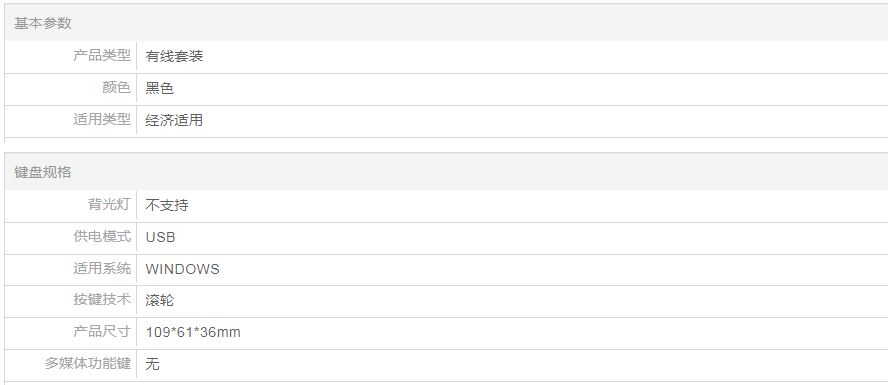Click the 键盘规格 section header

[x=43, y=172]
